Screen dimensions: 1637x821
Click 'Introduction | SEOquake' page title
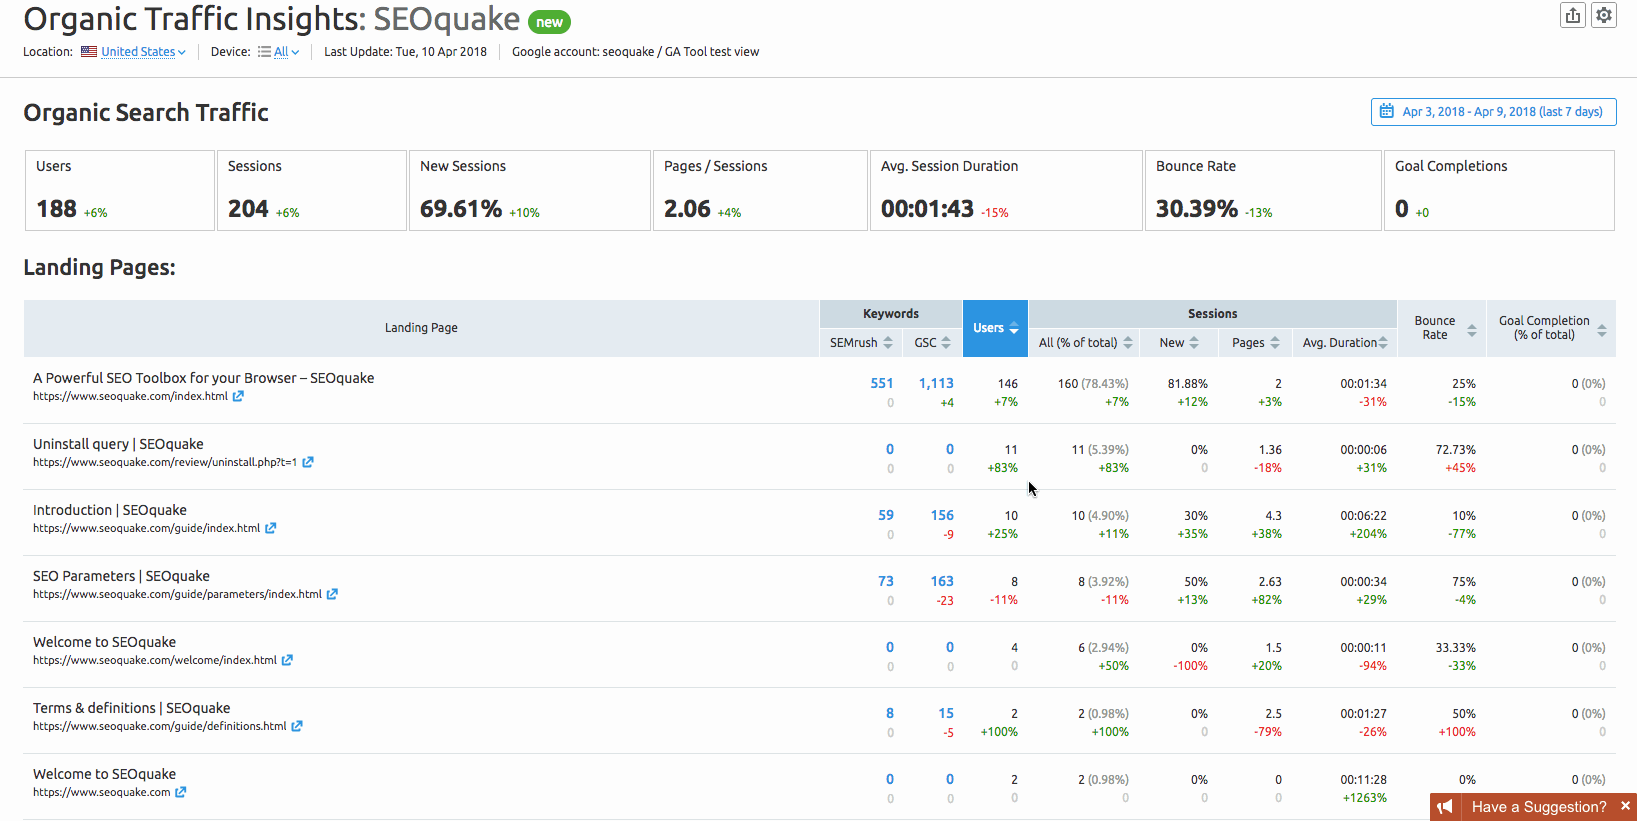coord(110,510)
